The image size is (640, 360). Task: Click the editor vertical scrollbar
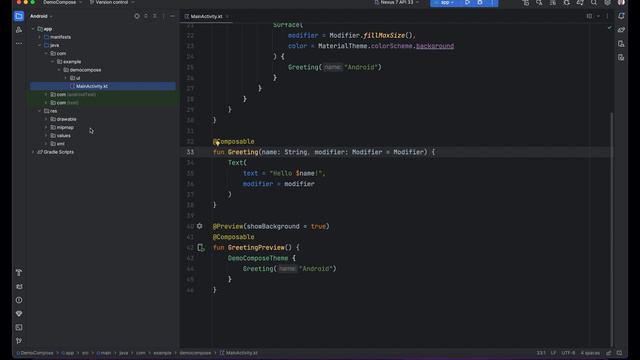click(613, 229)
